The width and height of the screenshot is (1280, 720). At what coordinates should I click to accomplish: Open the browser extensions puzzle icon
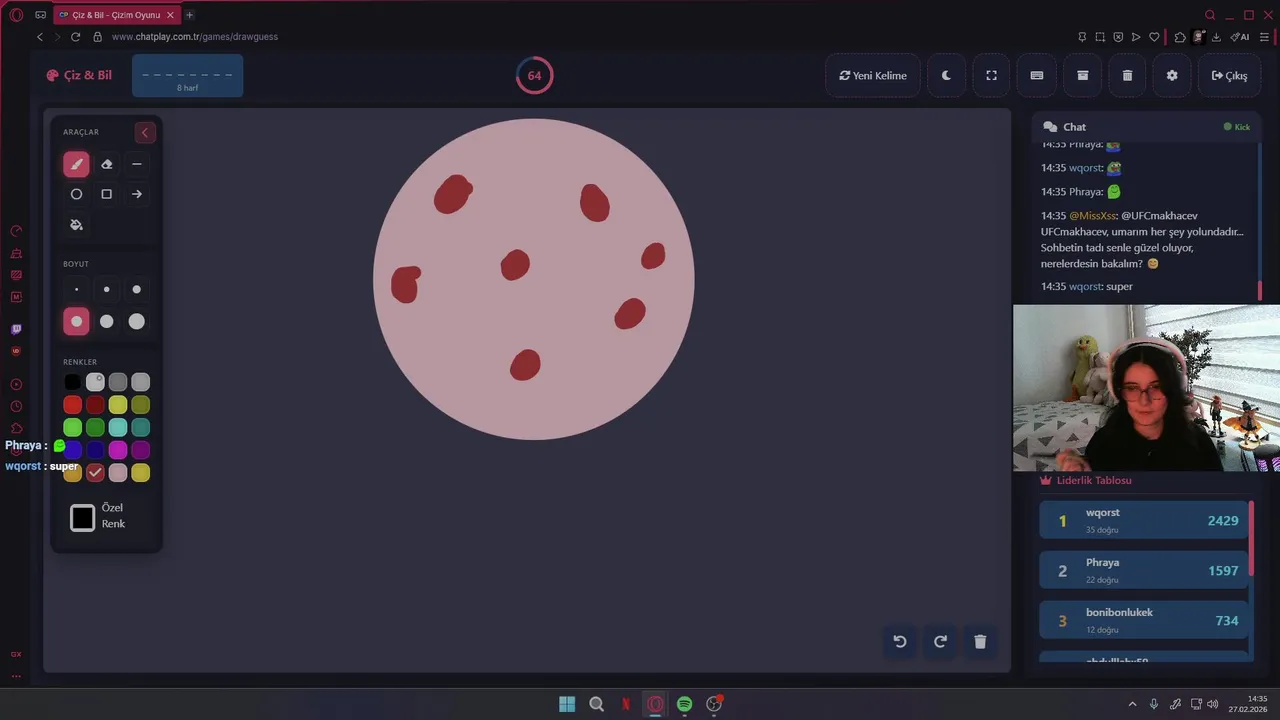(x=1180, y=37)
